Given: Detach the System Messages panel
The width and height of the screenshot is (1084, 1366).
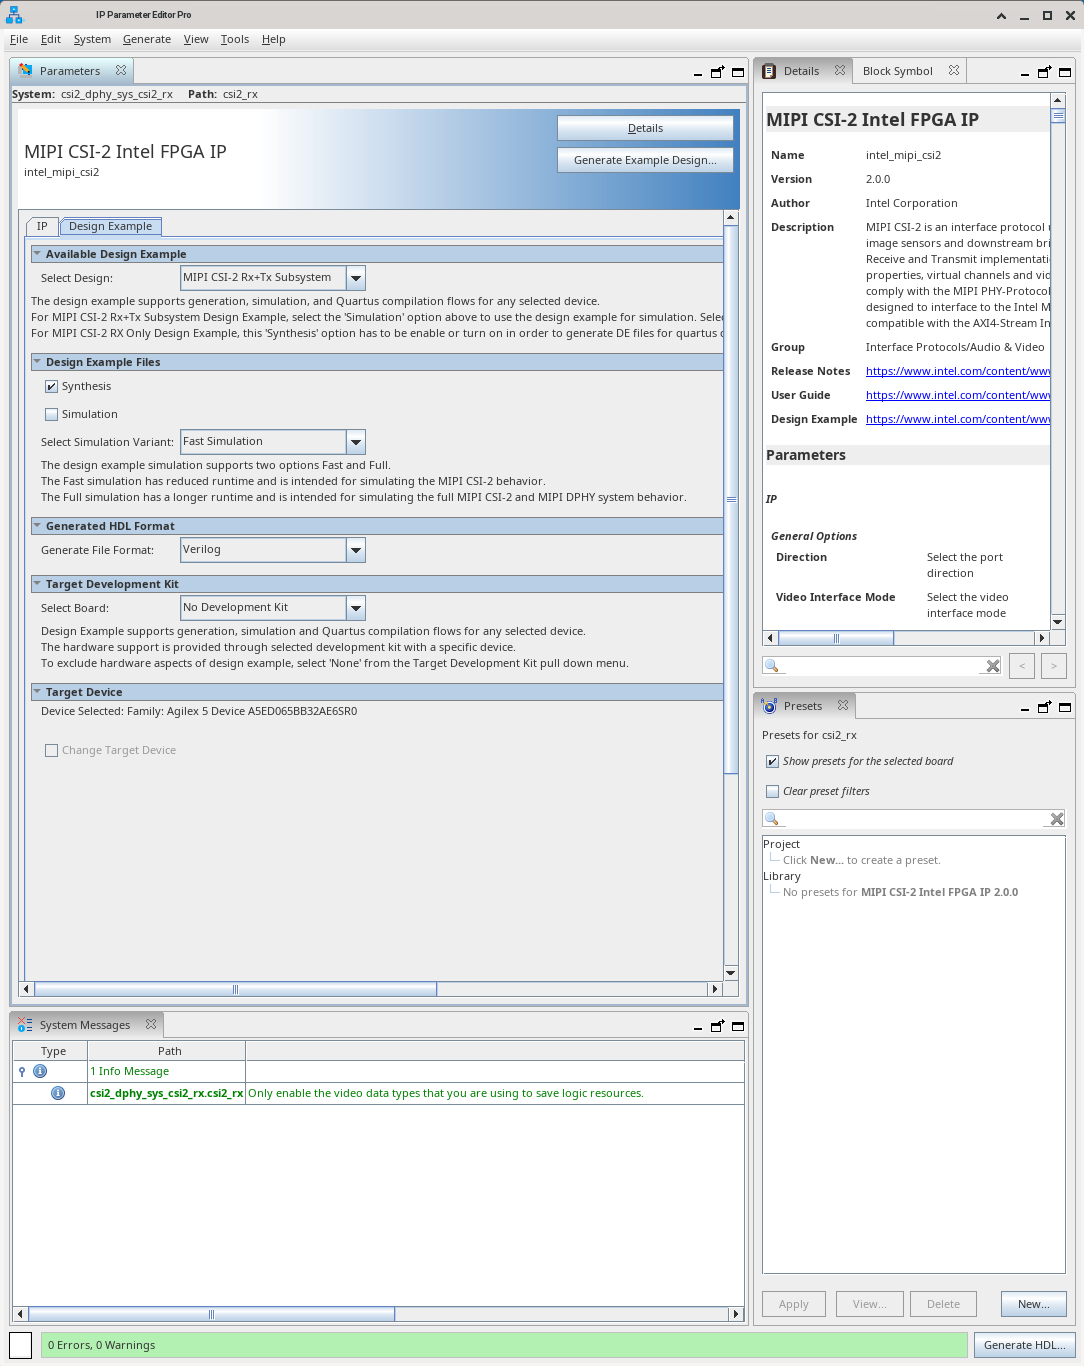Looking at the screenshot, I should (x=717, y=1026).
